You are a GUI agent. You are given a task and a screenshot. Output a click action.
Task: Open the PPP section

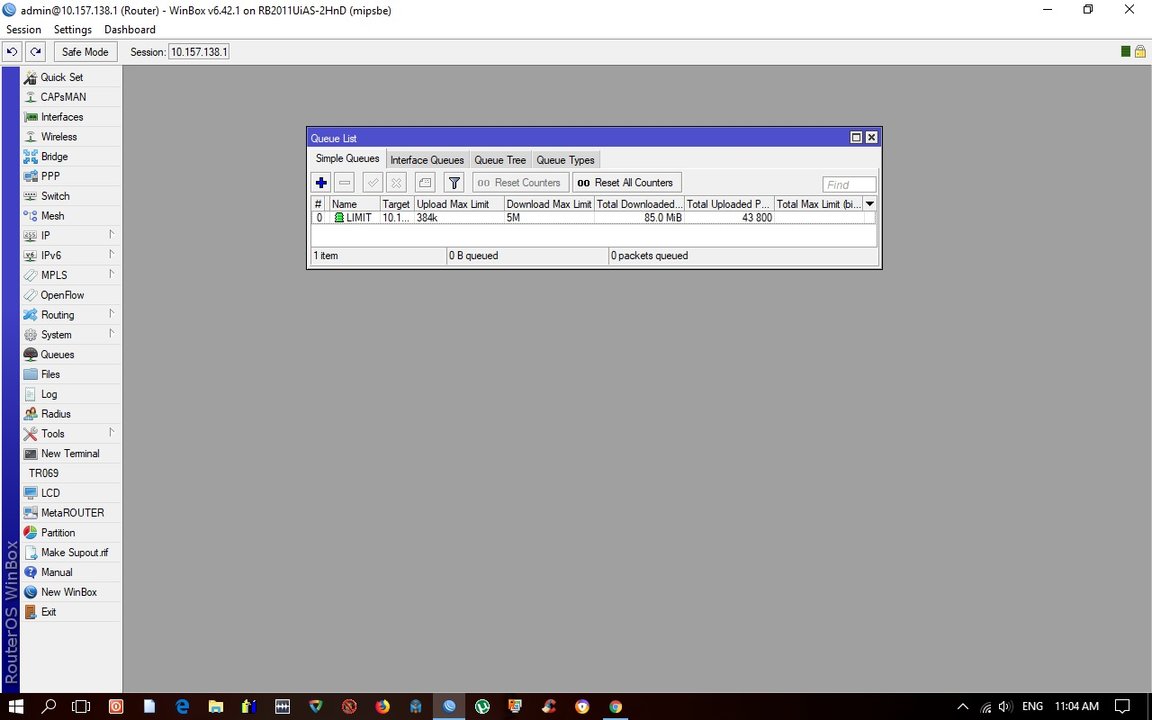(71, 176)
